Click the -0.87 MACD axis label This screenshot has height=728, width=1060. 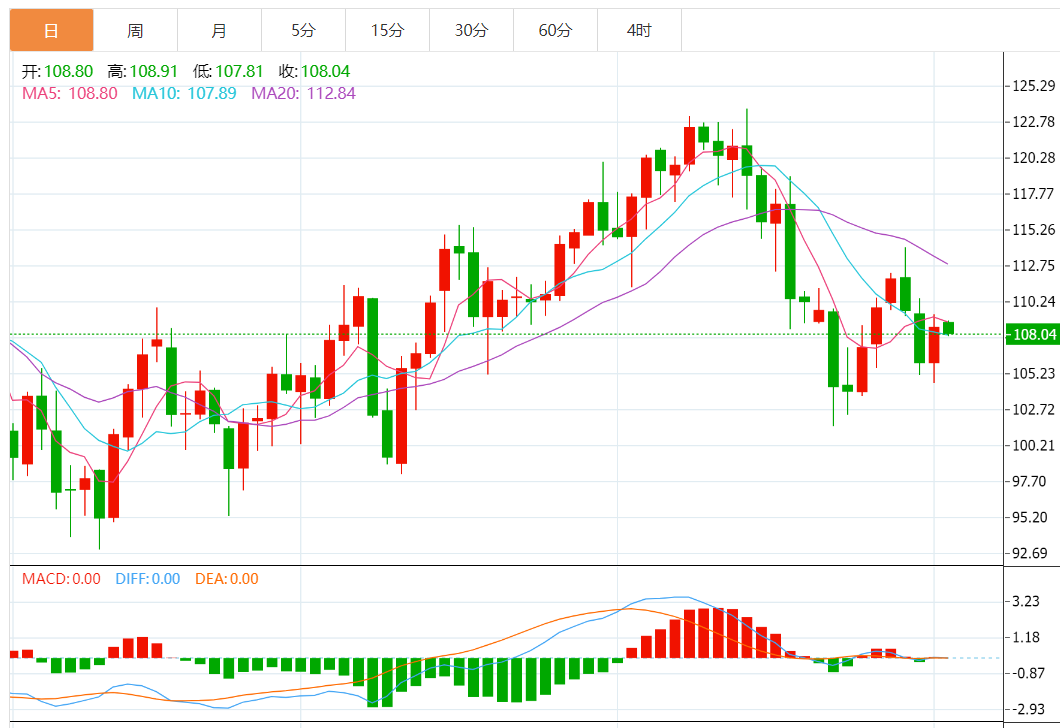click(x=1027, y=673)
